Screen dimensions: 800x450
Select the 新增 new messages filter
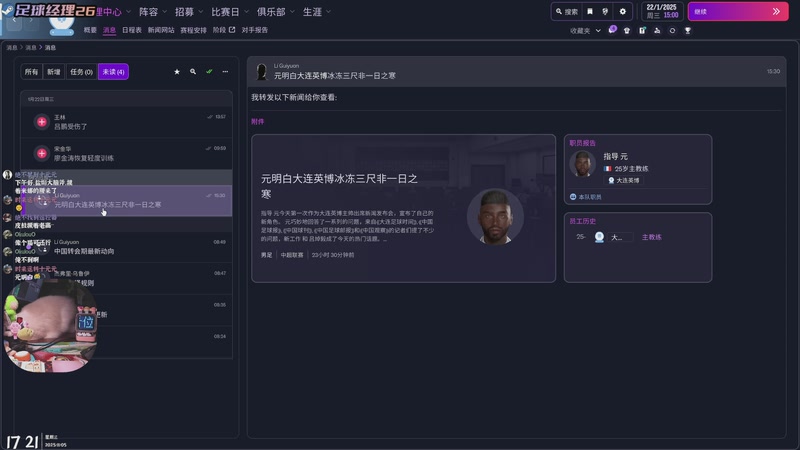click(54, 72)
